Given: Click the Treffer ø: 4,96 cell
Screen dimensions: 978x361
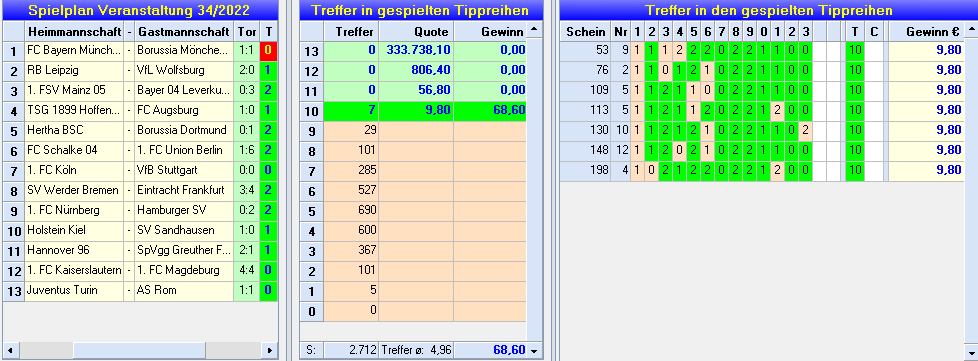Looking at the screenshot, I should (416, 350).
